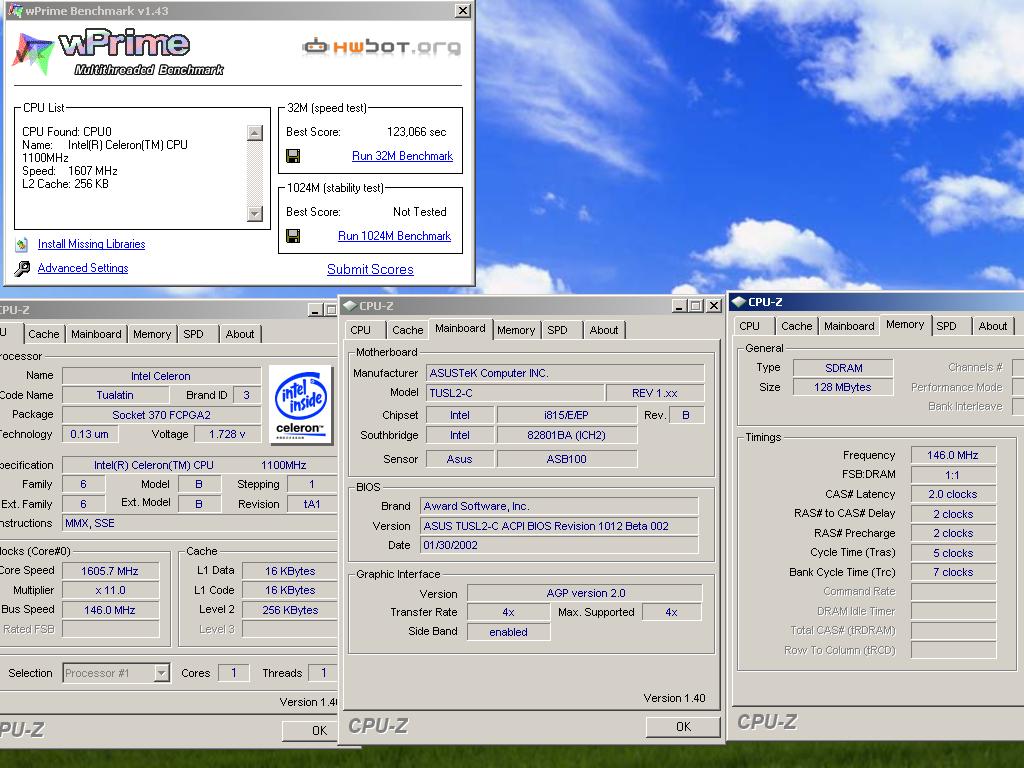Run the 32M Benchmark
Screen dimensions: 1024x768
(x=402, y=156)
